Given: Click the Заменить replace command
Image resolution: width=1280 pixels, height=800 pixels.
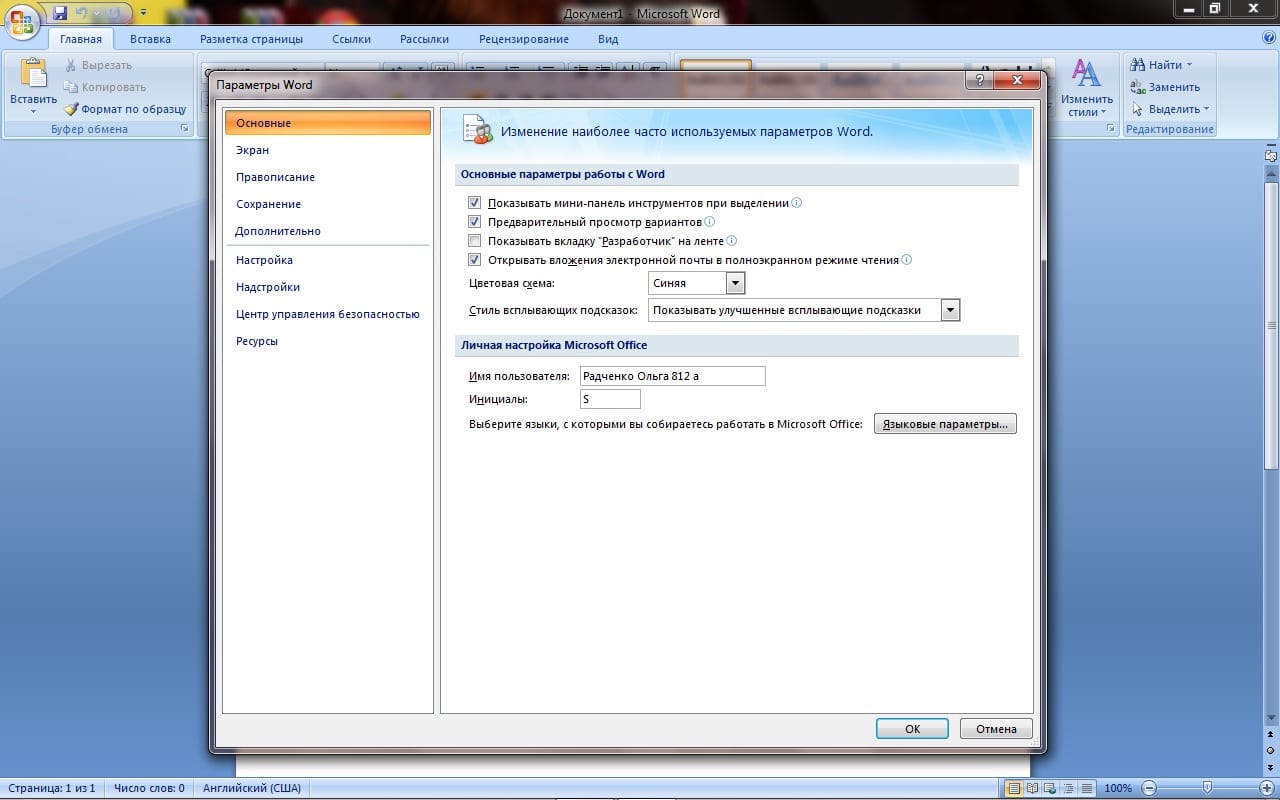Looking at the screenshot, I should (x=1165, y=87).
